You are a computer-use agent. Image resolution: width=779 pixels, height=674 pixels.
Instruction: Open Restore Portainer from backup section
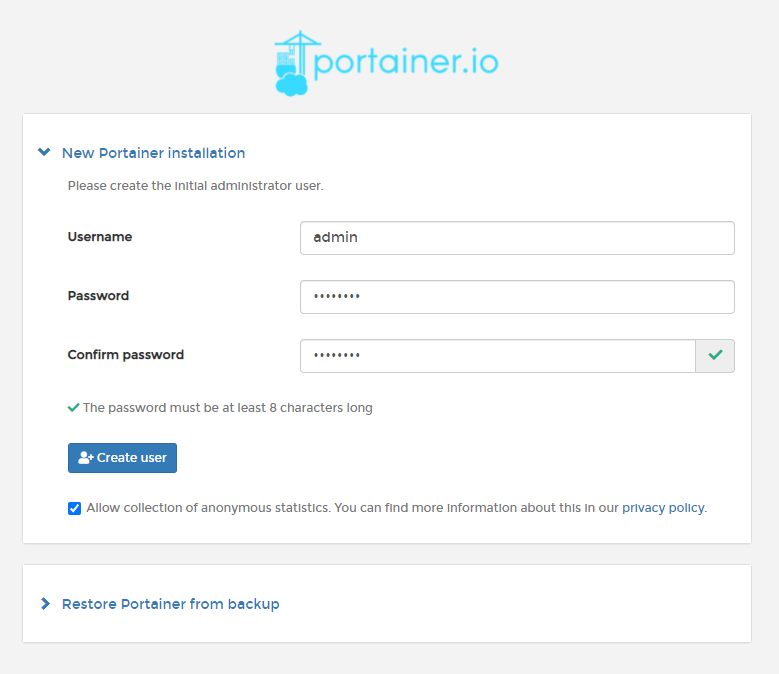pos(170,604)
